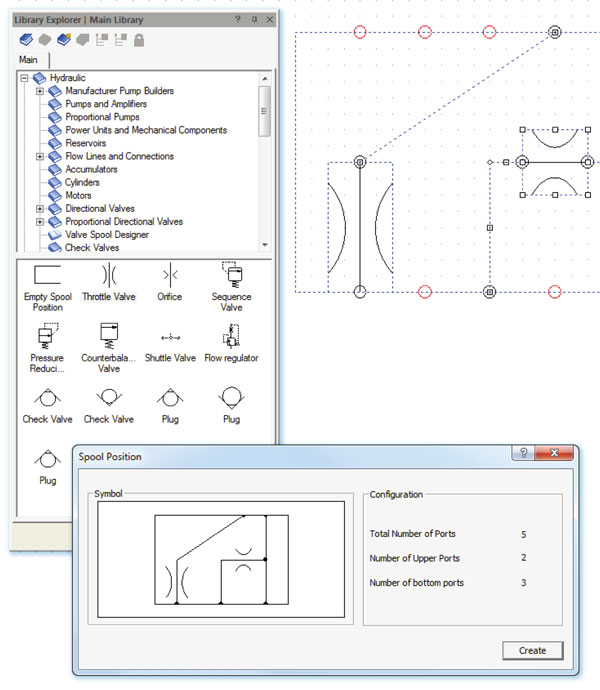600x690 pixels.
Task: Select the Plug component below Flow regulator
Action: pos(232,405)
